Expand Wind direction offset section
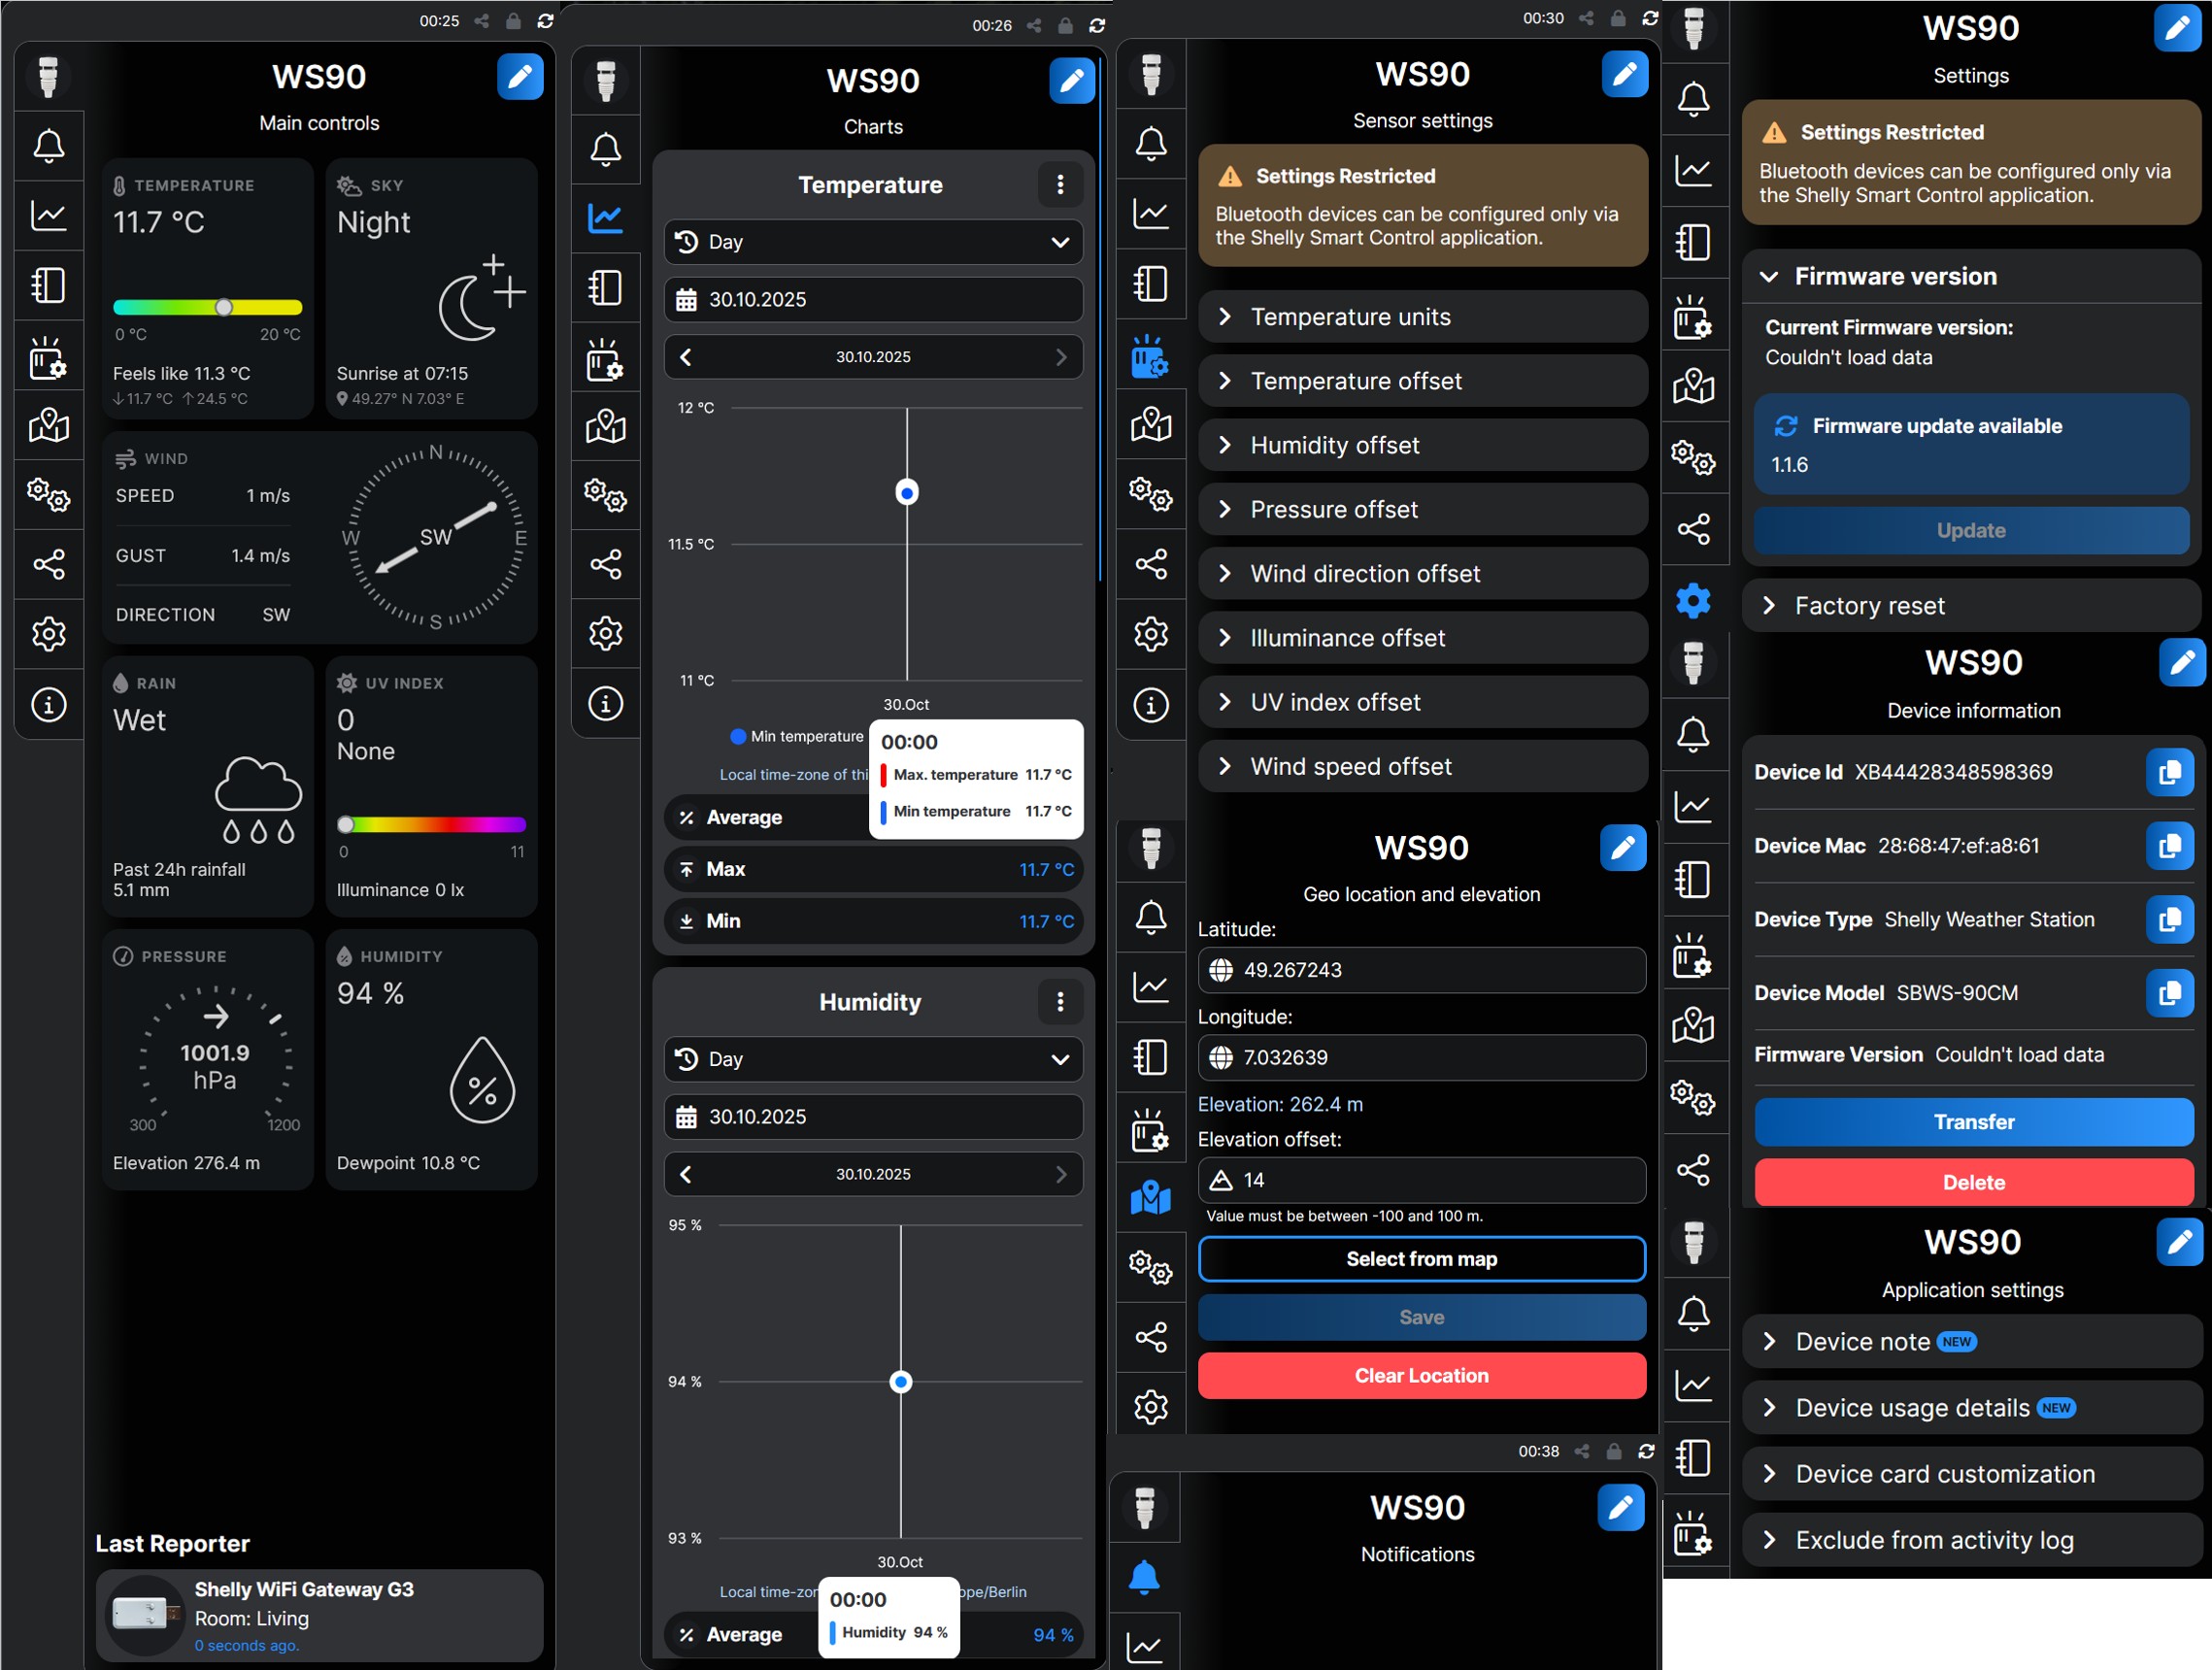This screenshot has width=2212, height=1670. [x=1422, y=574]
